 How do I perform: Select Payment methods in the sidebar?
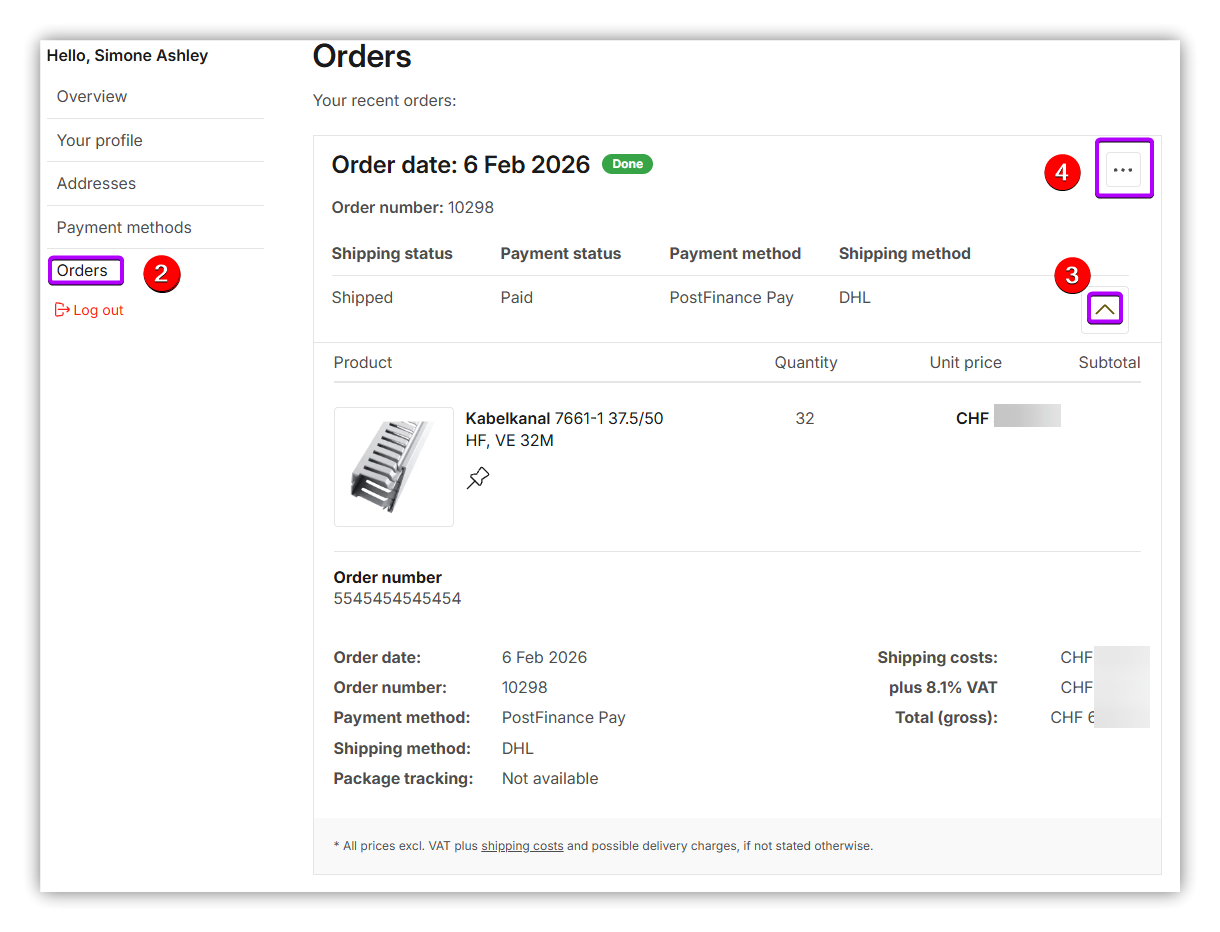click(124, 228)
